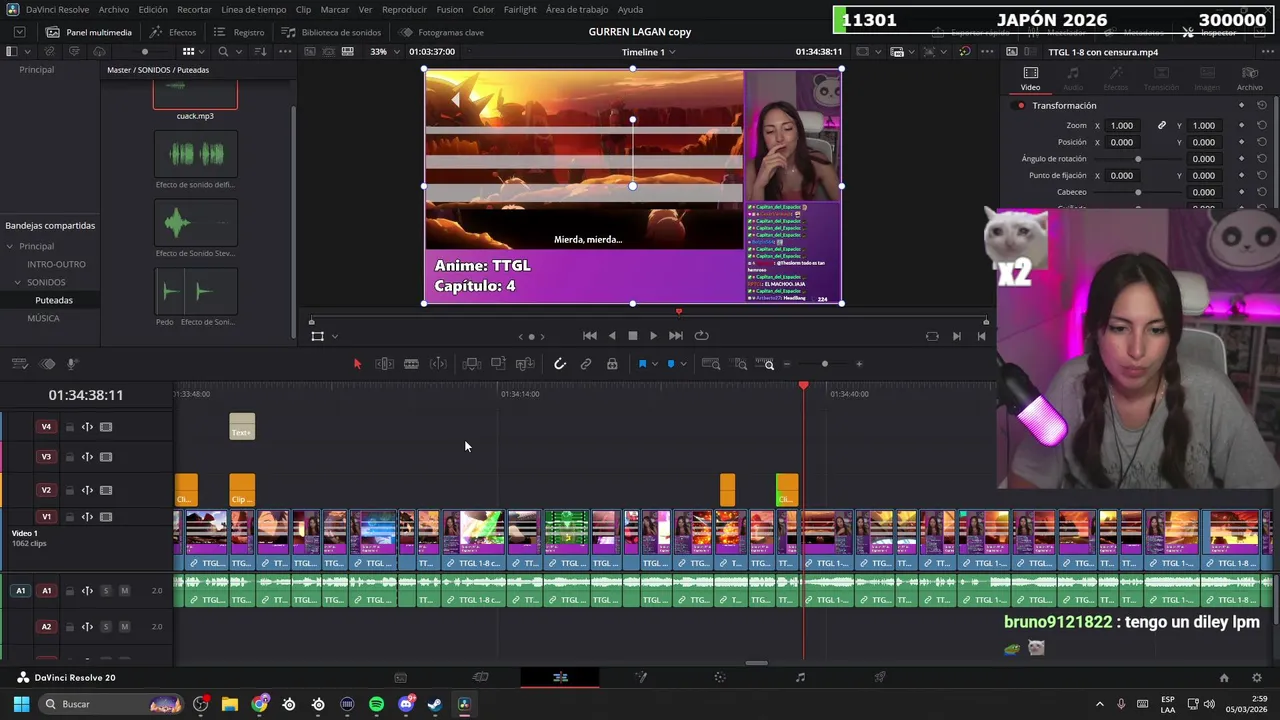Open the flag color dropdown arrow

tap(655, 364)
